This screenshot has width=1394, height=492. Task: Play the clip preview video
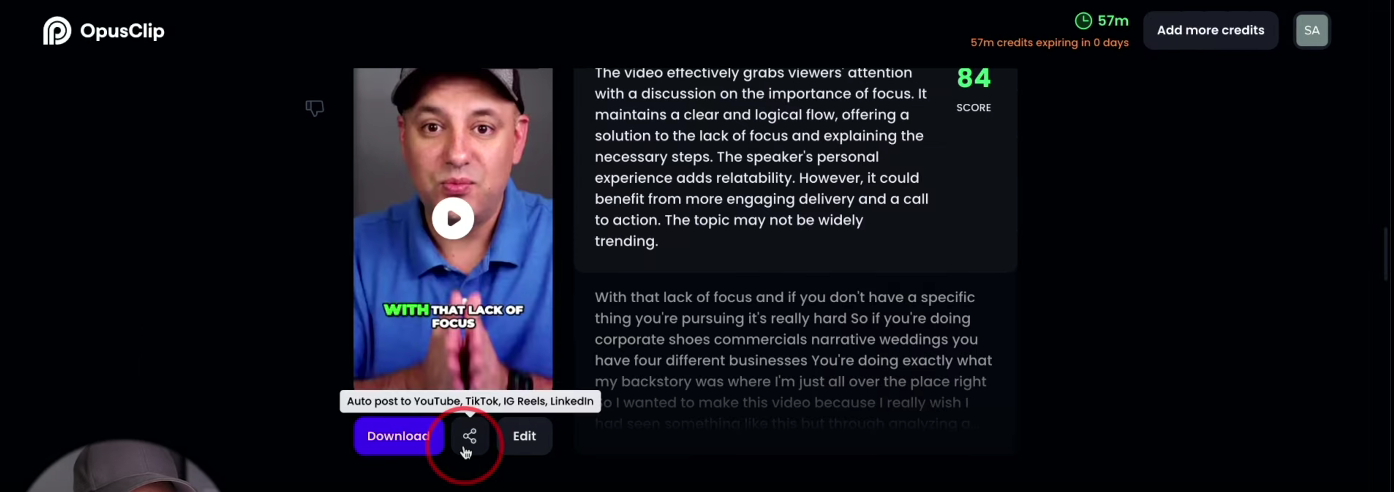pyautogui.click(x=453, y=218)
